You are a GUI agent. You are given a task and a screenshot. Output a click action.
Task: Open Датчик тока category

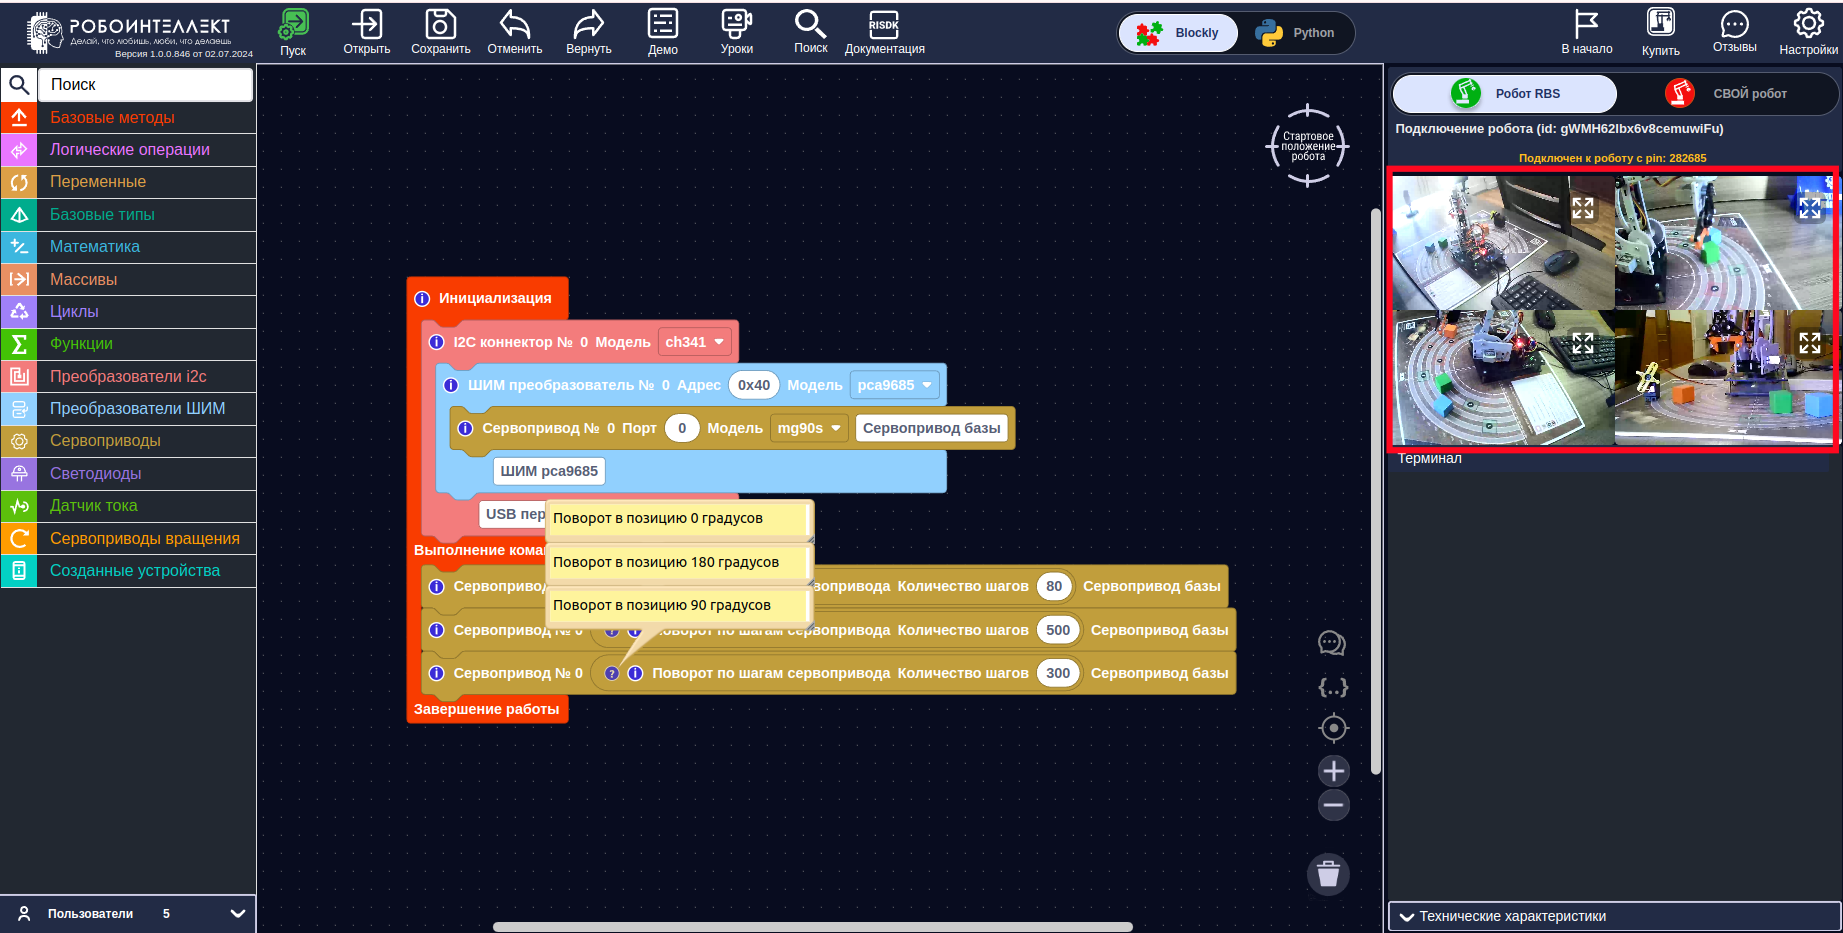pyautogui.click(x=128, y=505)
